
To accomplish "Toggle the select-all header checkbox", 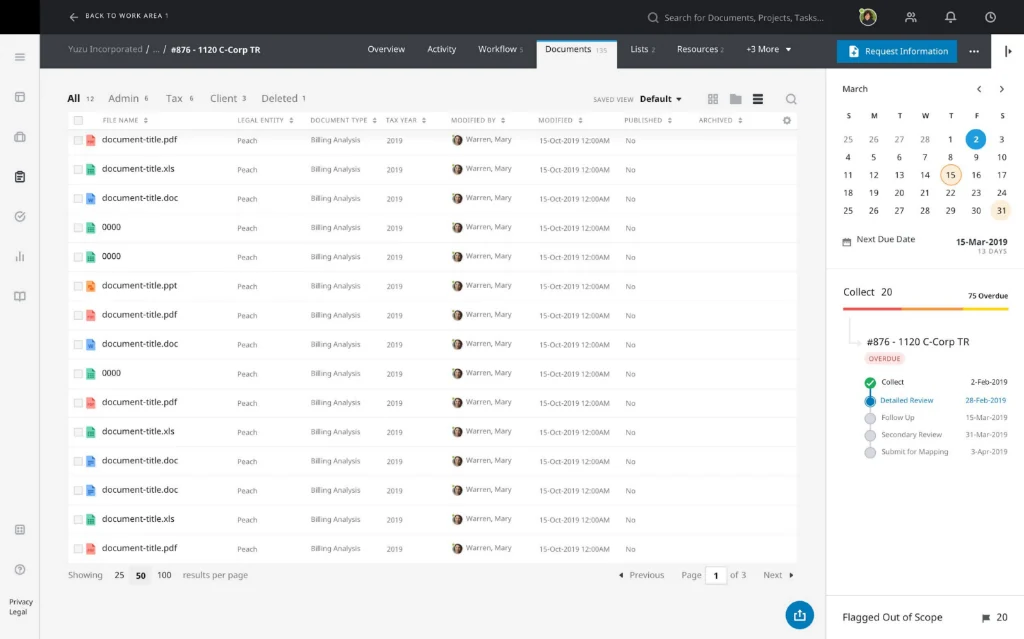I will tap(78, 120).
